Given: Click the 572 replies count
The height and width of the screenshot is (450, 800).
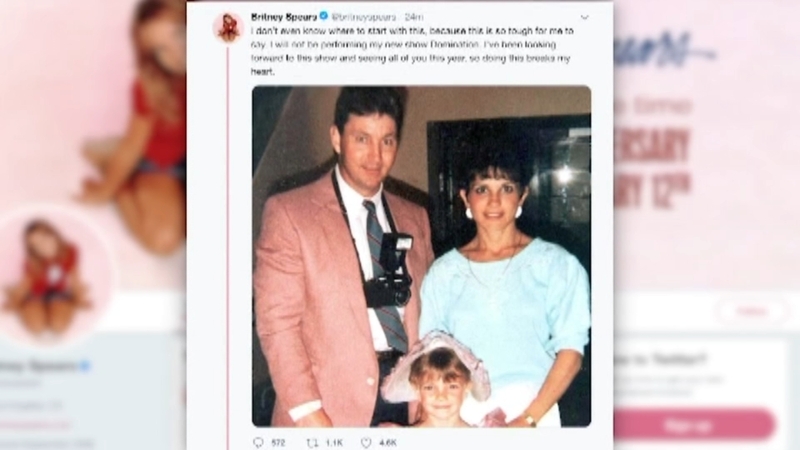Looking at the screenshot, I should [278, 443].
